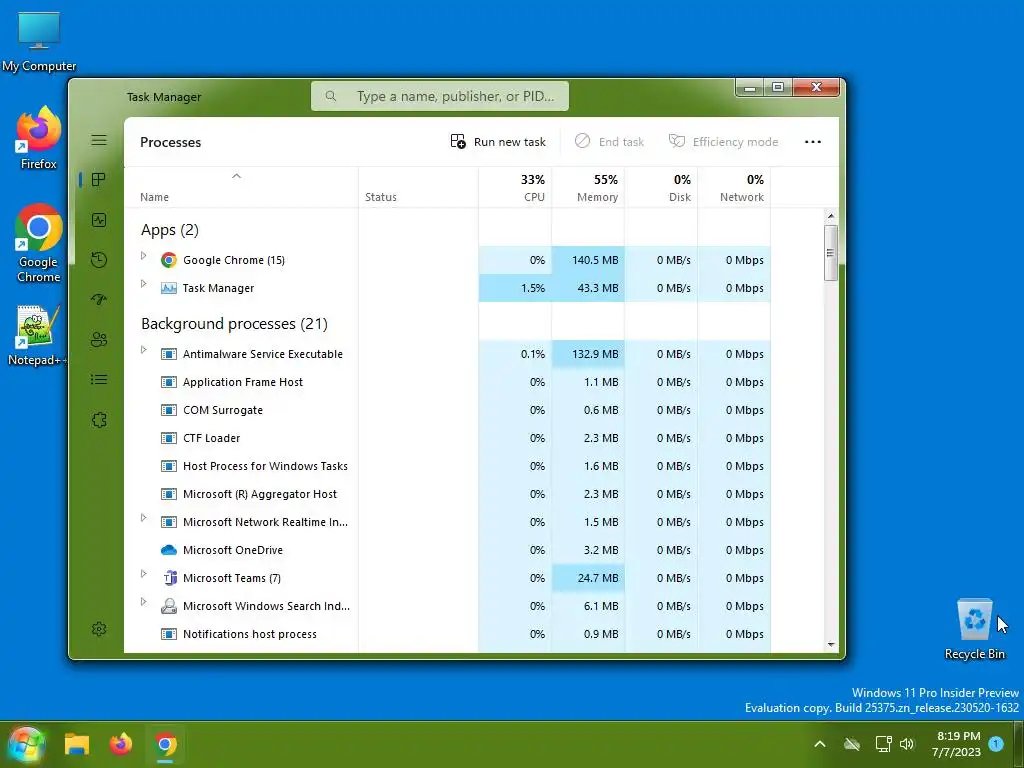
Task: Expand Microsoft Windows Search Ind... row
Action: (x=144, y=602)
